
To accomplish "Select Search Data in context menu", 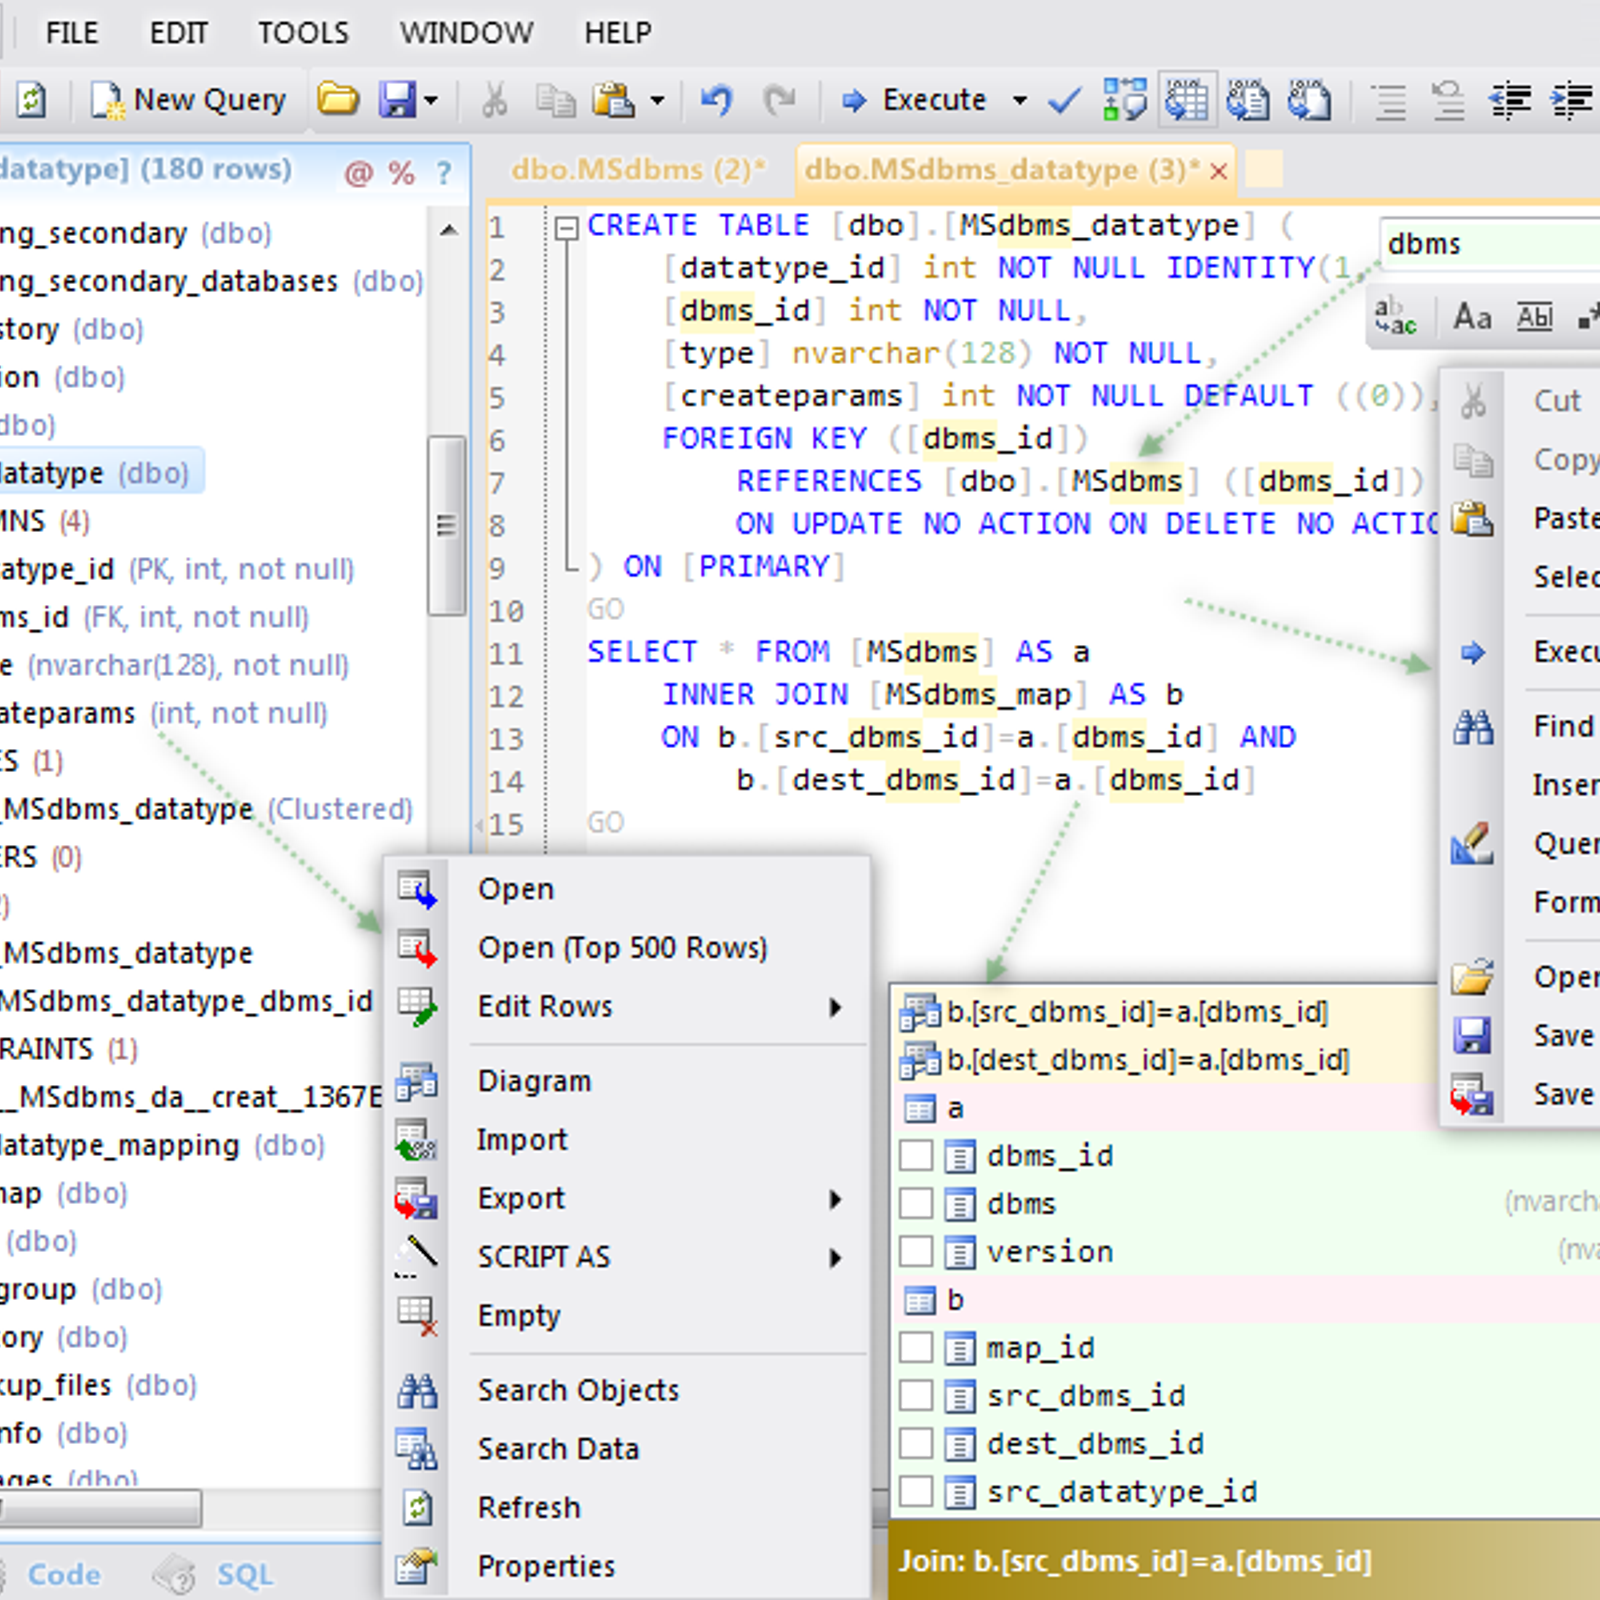I will [x=627, y=1448].
